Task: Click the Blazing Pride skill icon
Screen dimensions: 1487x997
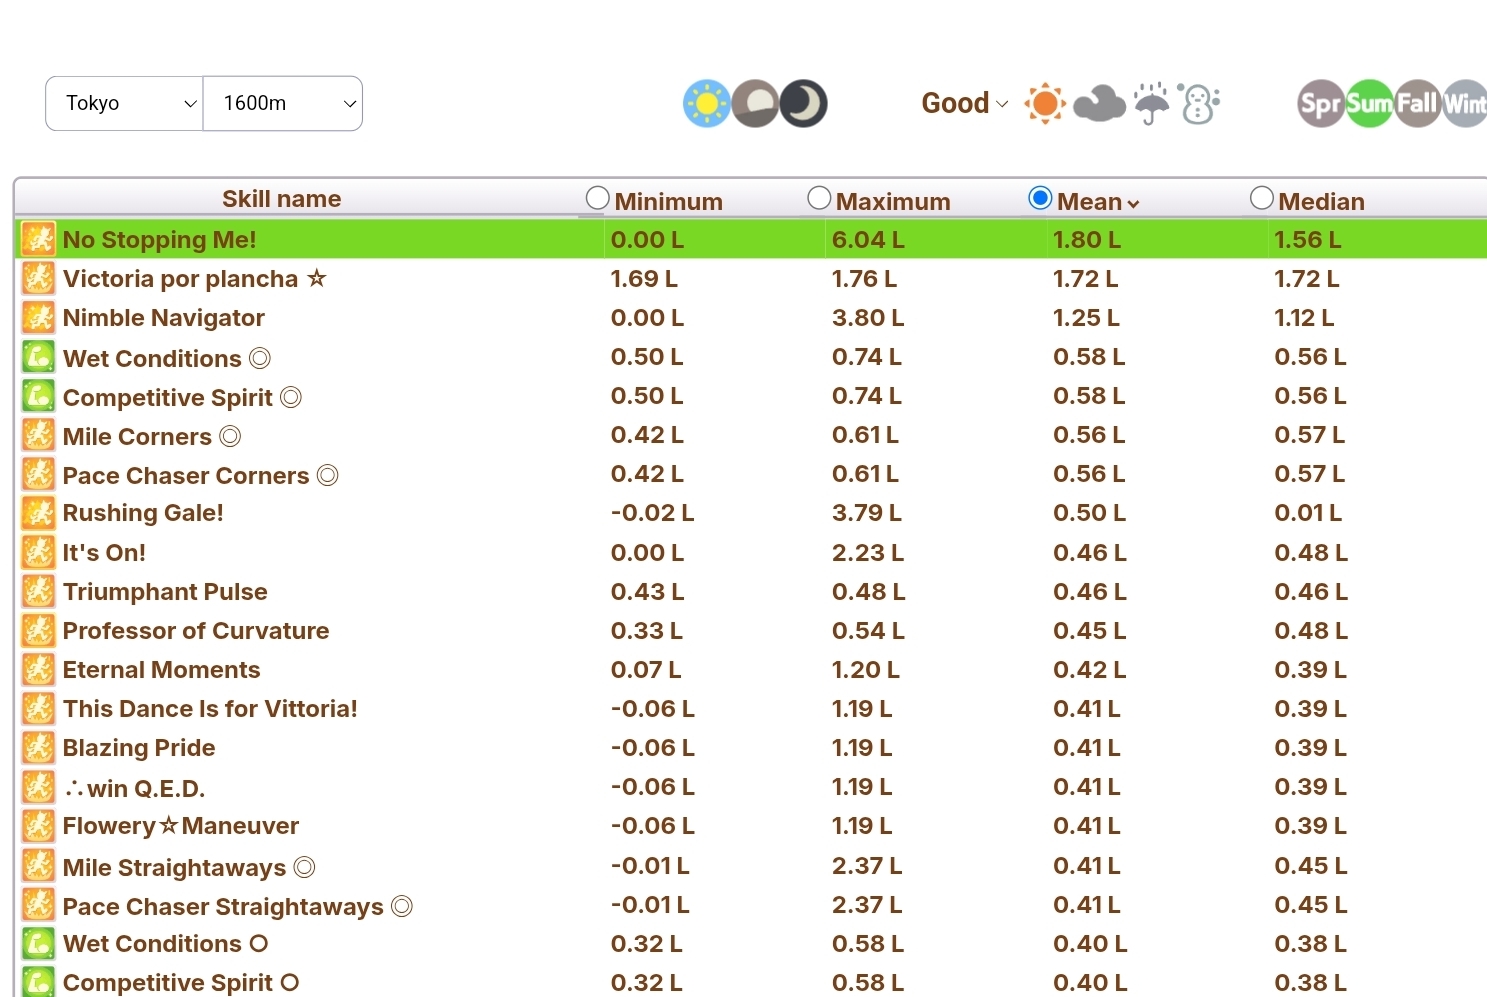Action: [38, 747]
